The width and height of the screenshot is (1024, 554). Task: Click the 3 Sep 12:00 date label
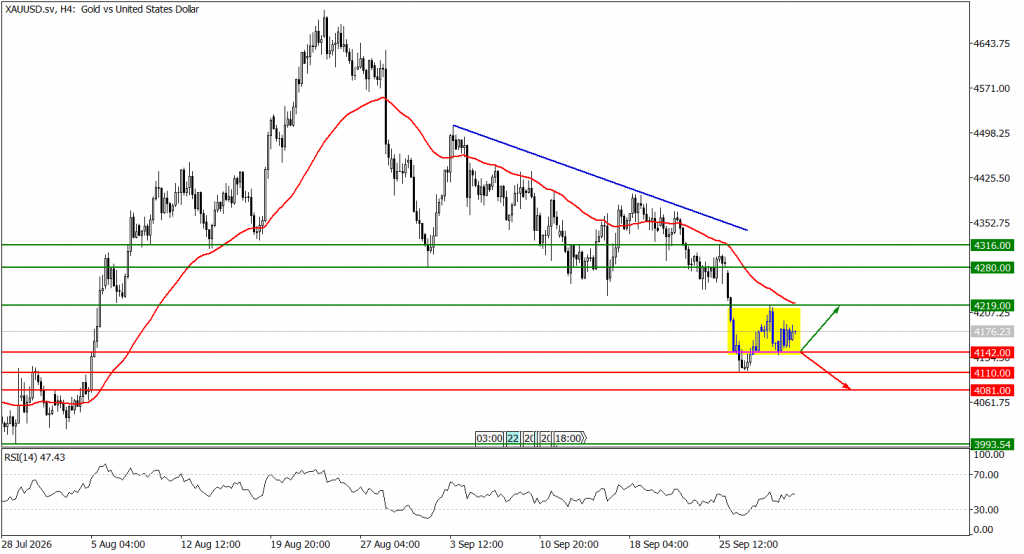476,544
